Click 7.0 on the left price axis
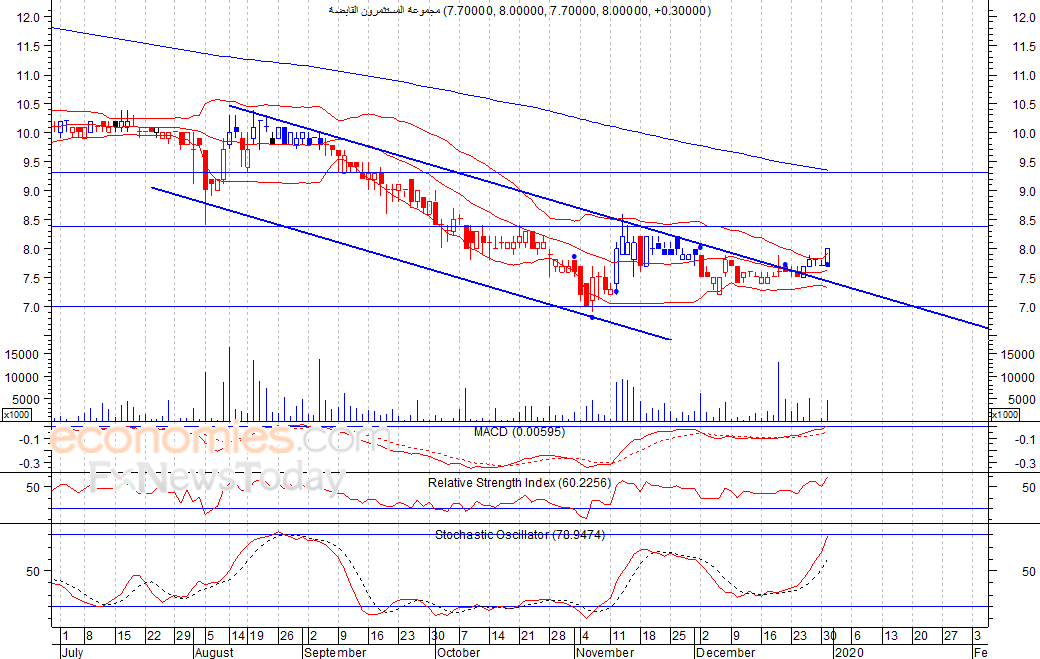 tap(32, 308)
